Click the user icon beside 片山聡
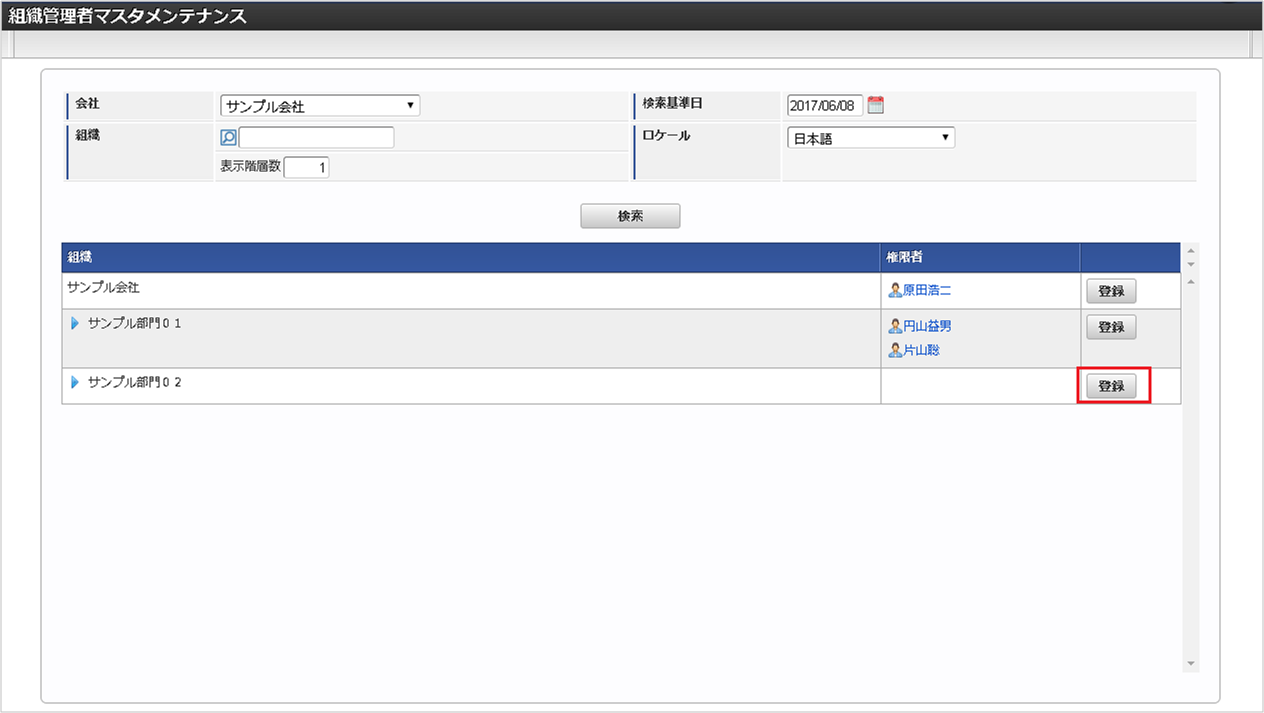Screen dimensions: 1264x713 pos(895,351)
